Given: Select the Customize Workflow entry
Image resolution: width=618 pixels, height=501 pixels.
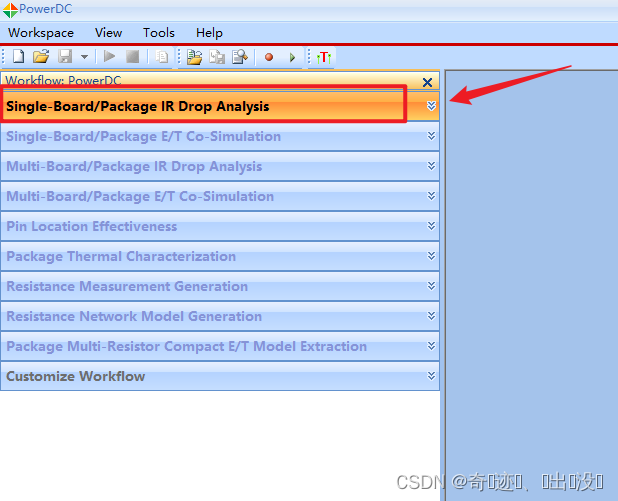Looking at the screenshot, I should tap(220, 376).
